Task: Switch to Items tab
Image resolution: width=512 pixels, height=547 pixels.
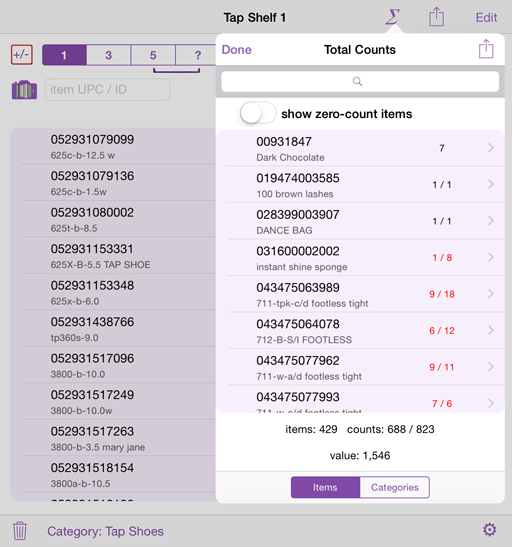Action: pos(325,487)
